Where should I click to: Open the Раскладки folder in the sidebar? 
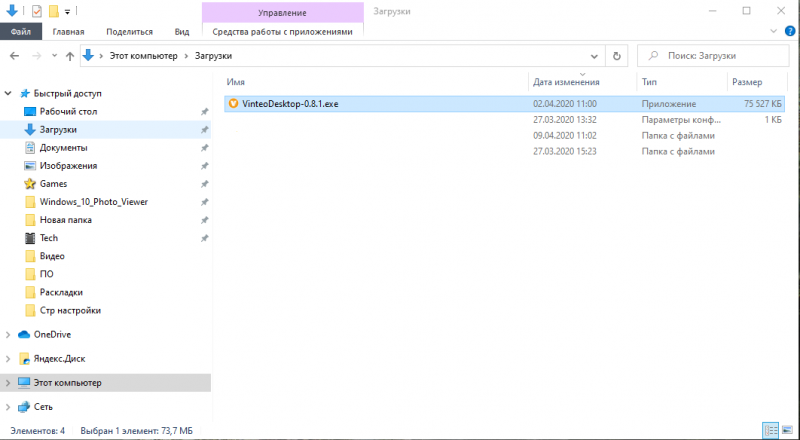pyautogui.click(x=61, y=292)
